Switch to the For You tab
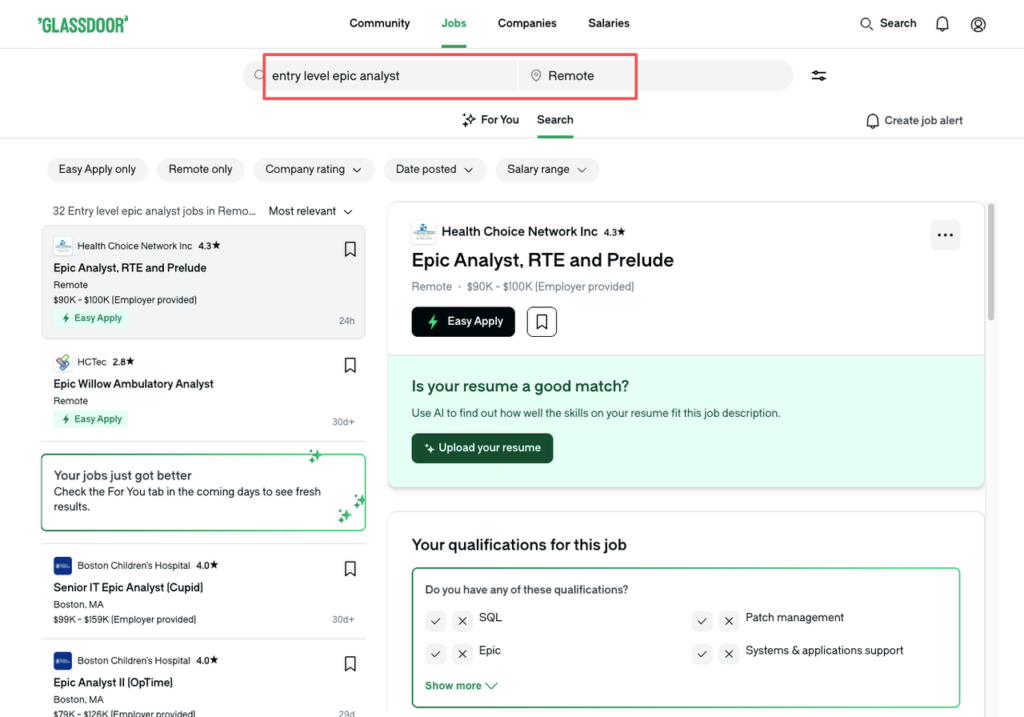 click(490, 119)
